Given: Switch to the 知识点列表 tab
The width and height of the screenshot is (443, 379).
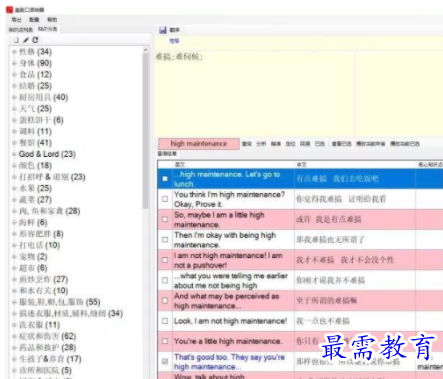Looking at the screenshot, I should point(21,30).
